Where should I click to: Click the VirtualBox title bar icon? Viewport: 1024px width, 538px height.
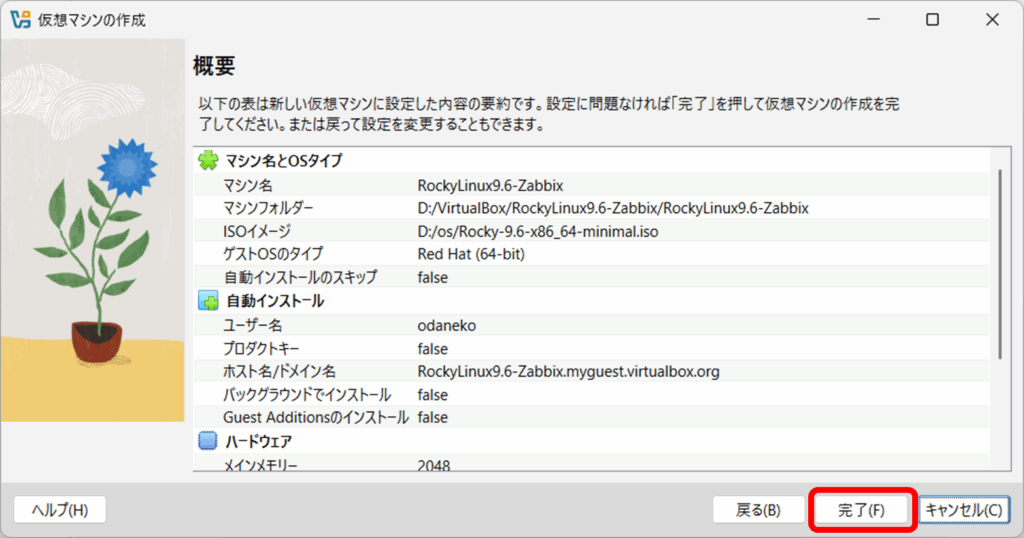20,20
